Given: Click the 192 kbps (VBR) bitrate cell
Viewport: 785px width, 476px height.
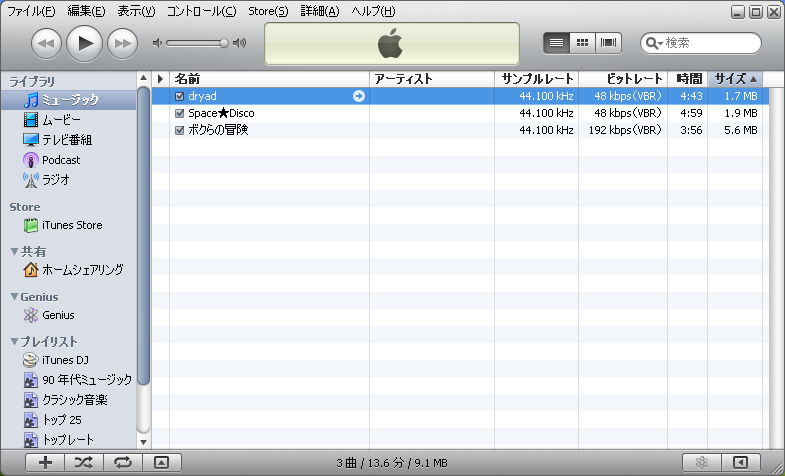Looking at the screenshot, I should (x=625, y=131).
